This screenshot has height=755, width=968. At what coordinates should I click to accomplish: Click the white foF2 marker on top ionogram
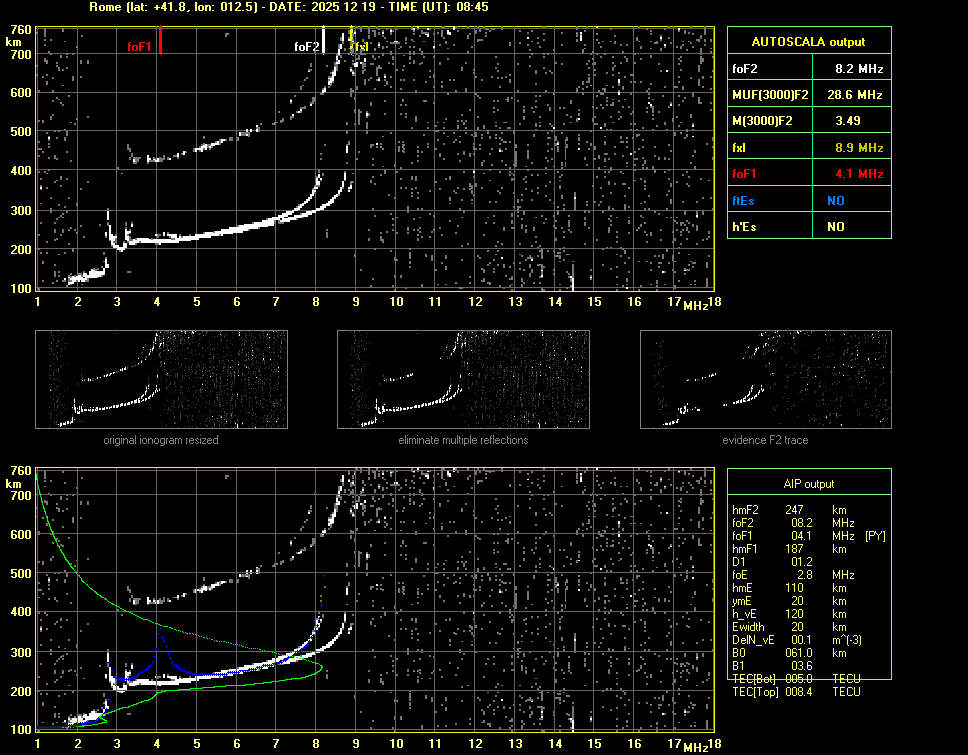click(325, 41)
